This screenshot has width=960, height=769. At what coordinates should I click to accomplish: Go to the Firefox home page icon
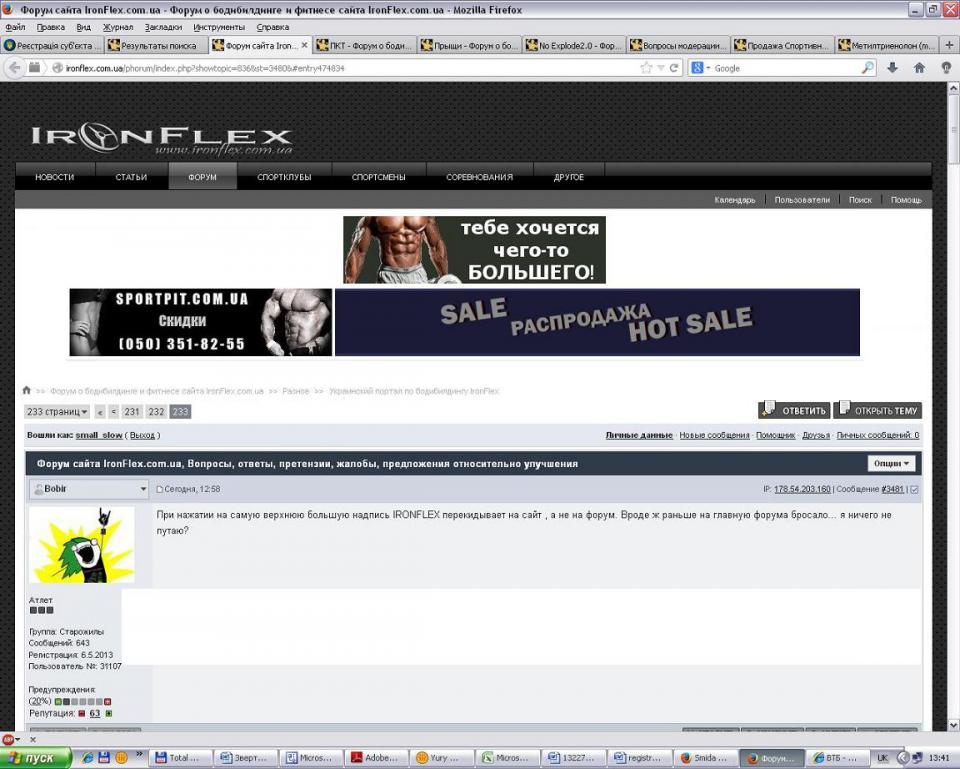[x=919, y=68]
